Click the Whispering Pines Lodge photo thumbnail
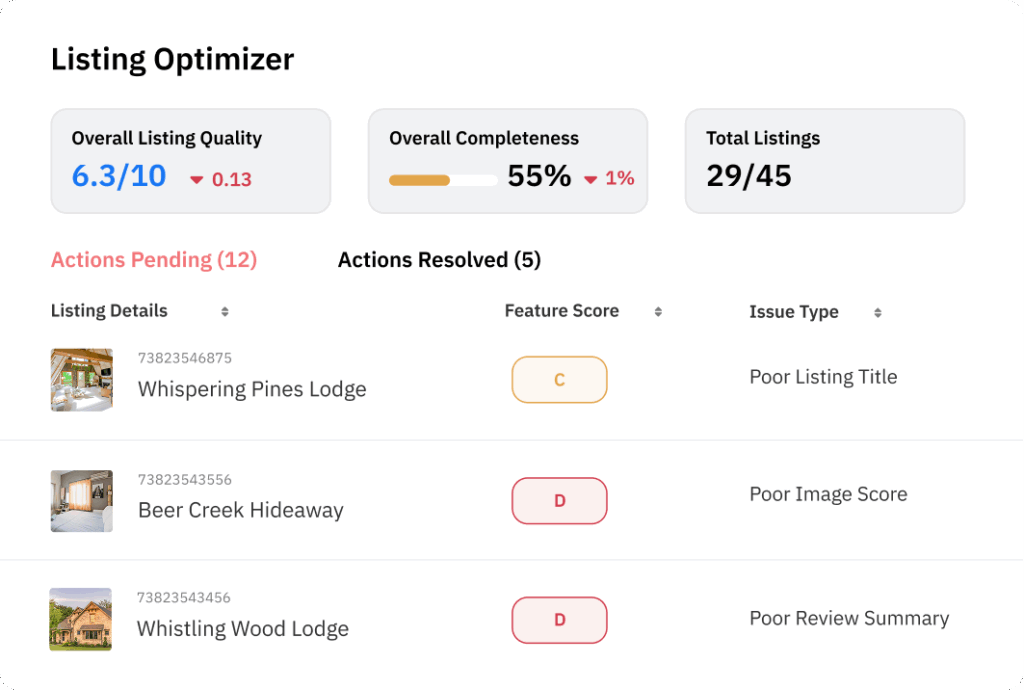1024x690 pixels. point(81,379)
